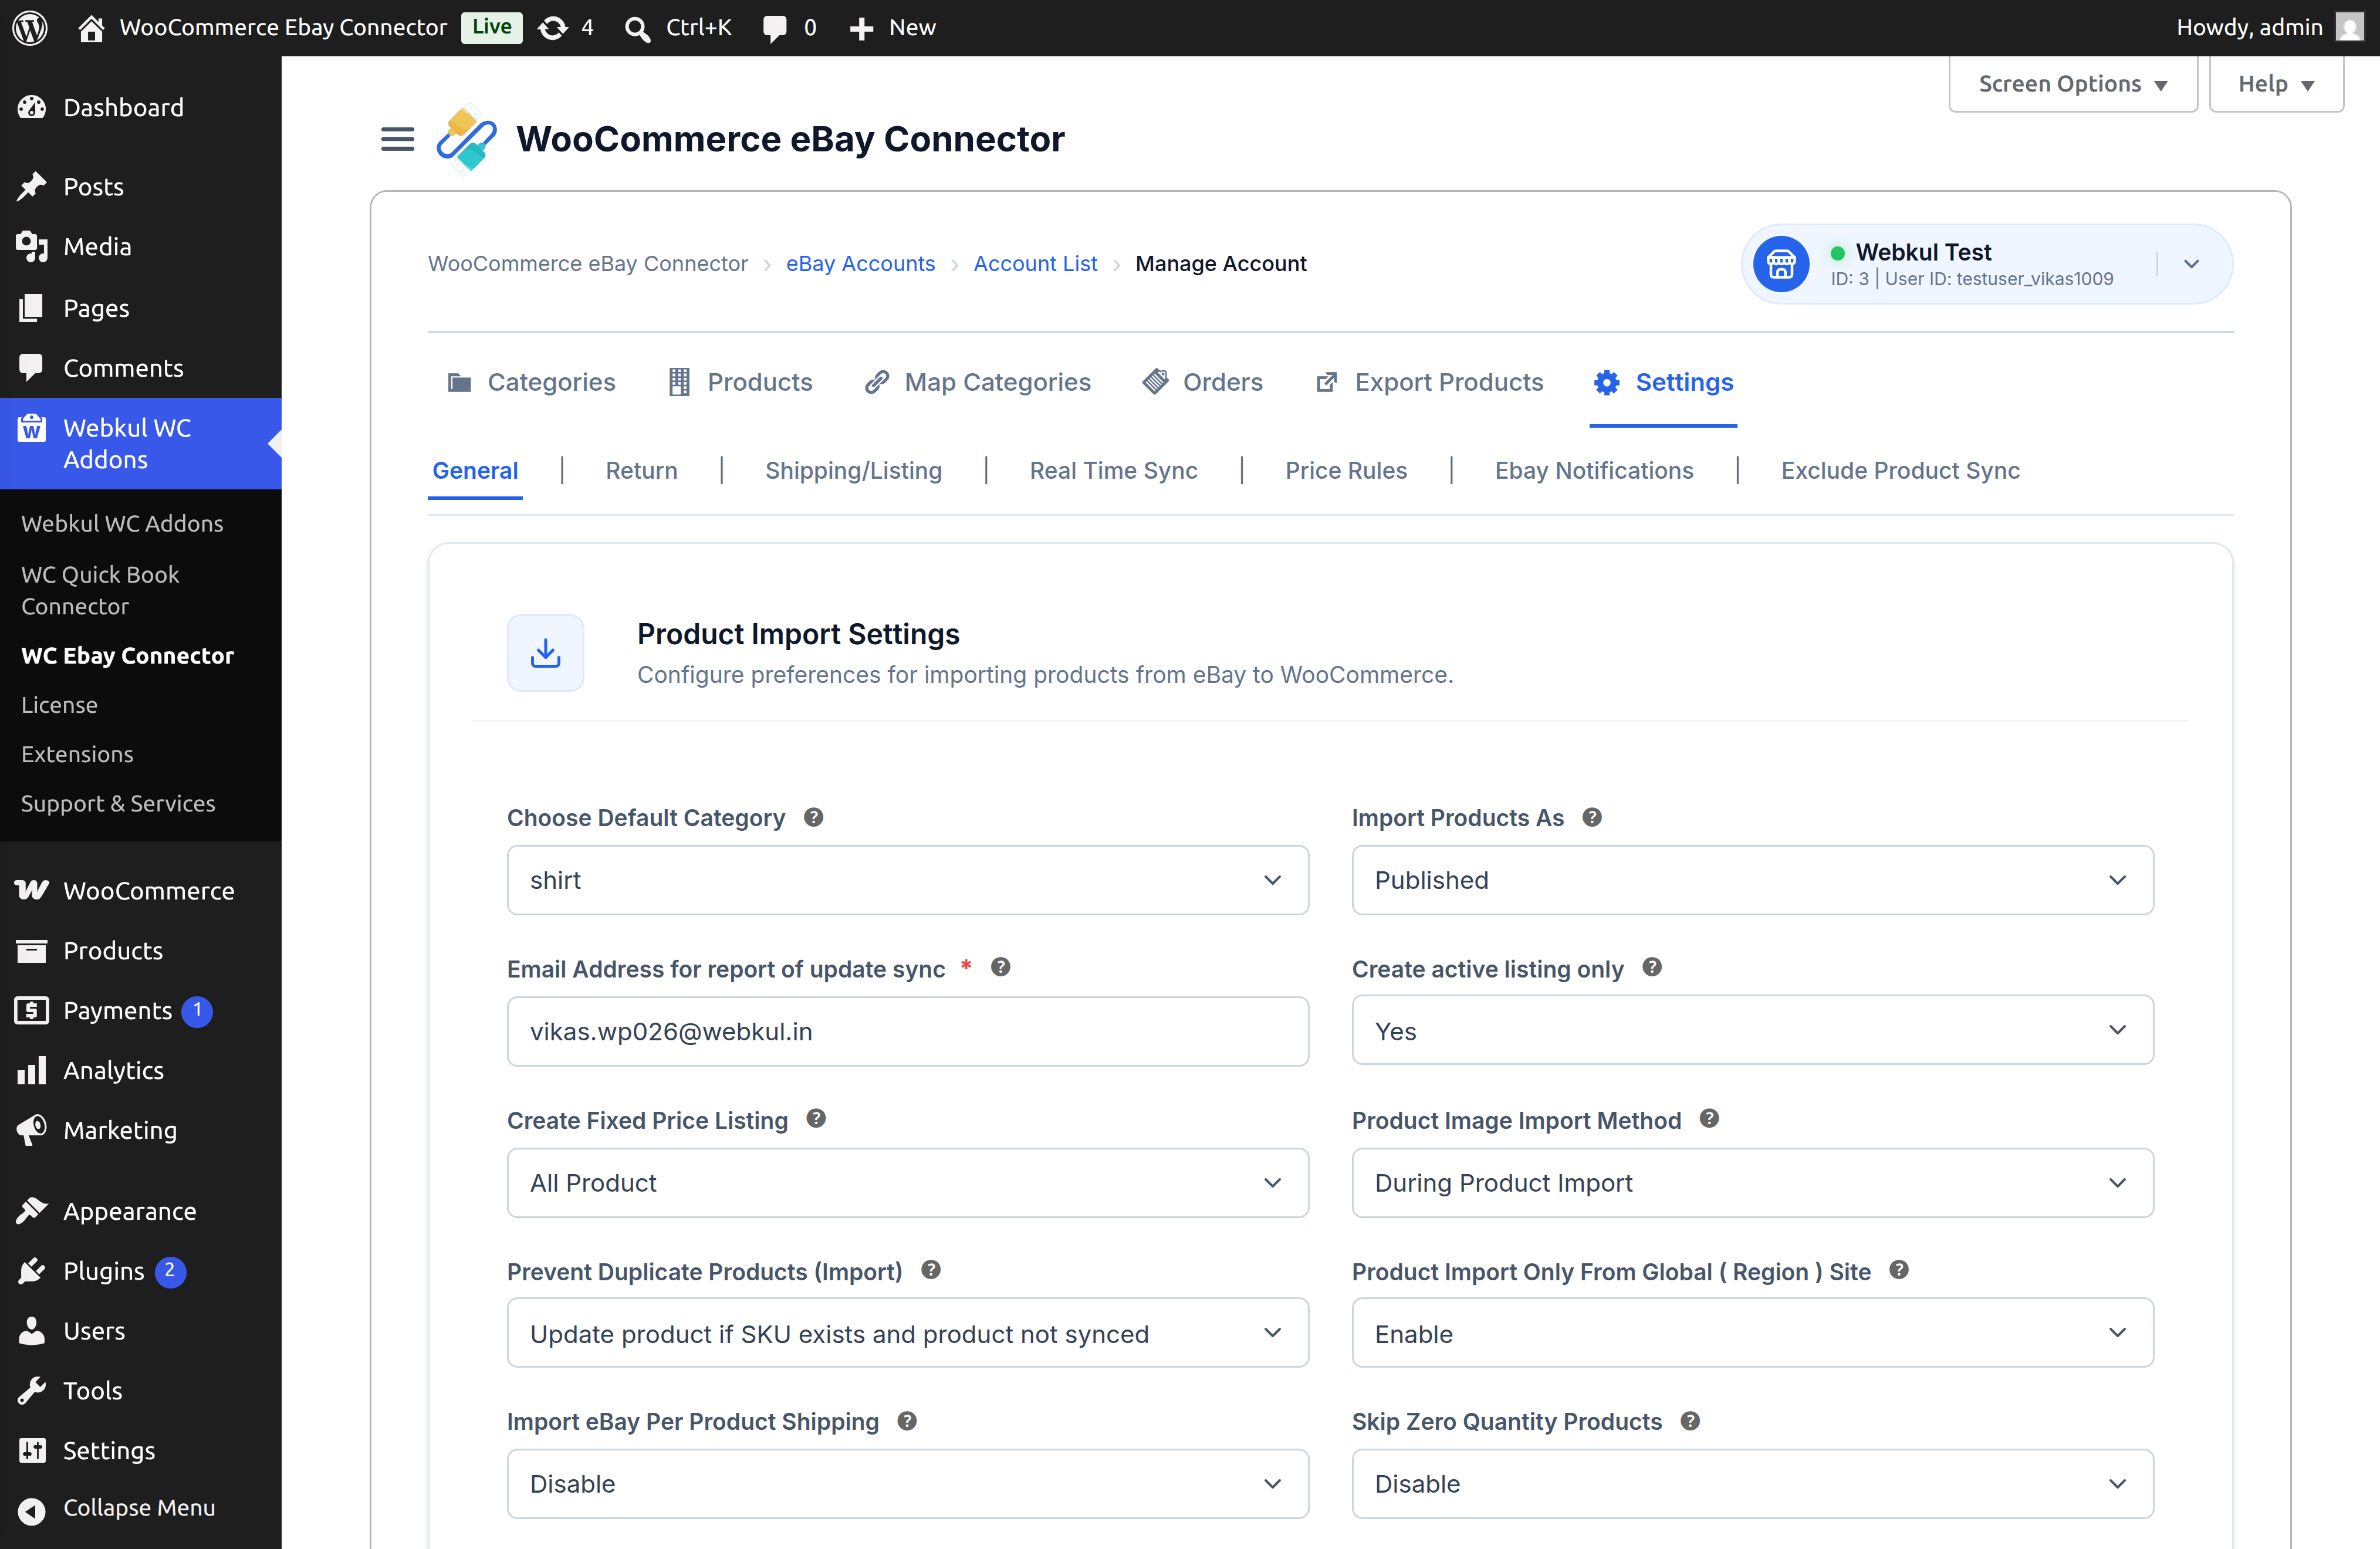The height and width of the screenshot is (1549, 2380).
Task: Open the Shipping/Listing sub-tab
Action: pyautogui.click(x=853, y=470)
